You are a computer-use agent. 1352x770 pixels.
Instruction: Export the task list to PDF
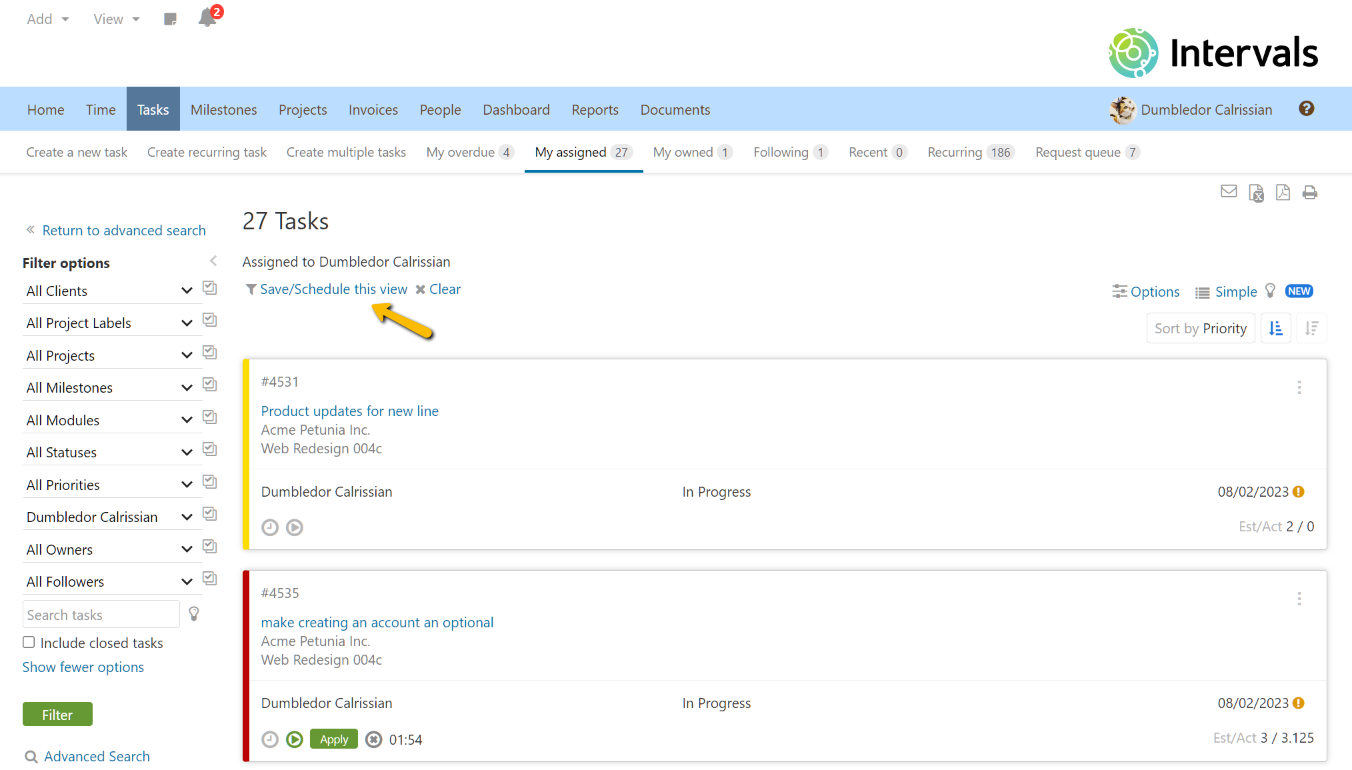1283,193
